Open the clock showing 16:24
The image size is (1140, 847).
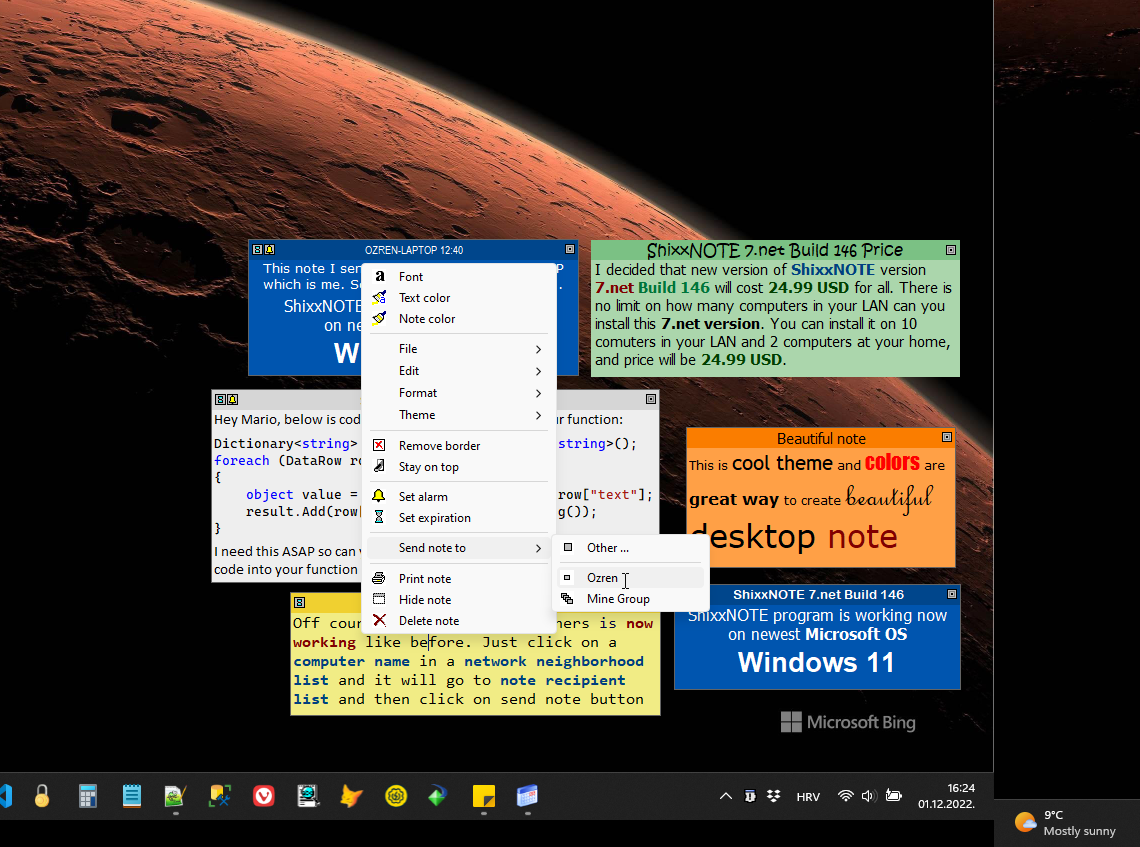pyautogui.click(x=946, y=796)
